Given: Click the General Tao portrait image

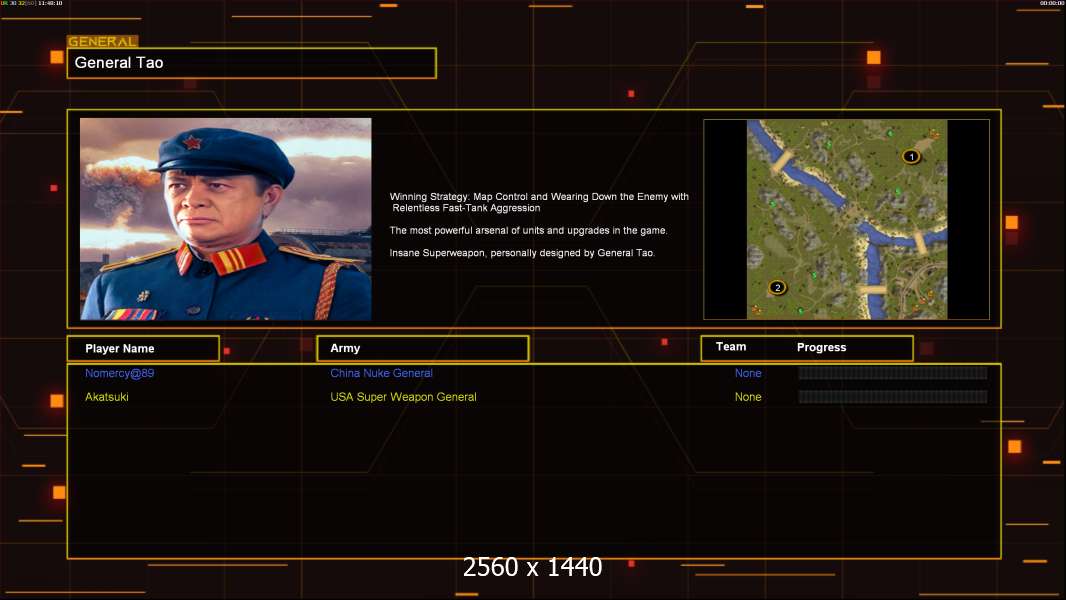Looking at the screenshot, I should click(x=226, y=219).
